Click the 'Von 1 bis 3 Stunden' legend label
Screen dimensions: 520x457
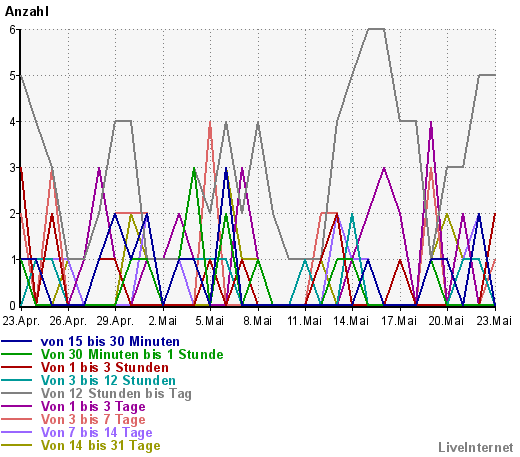click(105, 367)
